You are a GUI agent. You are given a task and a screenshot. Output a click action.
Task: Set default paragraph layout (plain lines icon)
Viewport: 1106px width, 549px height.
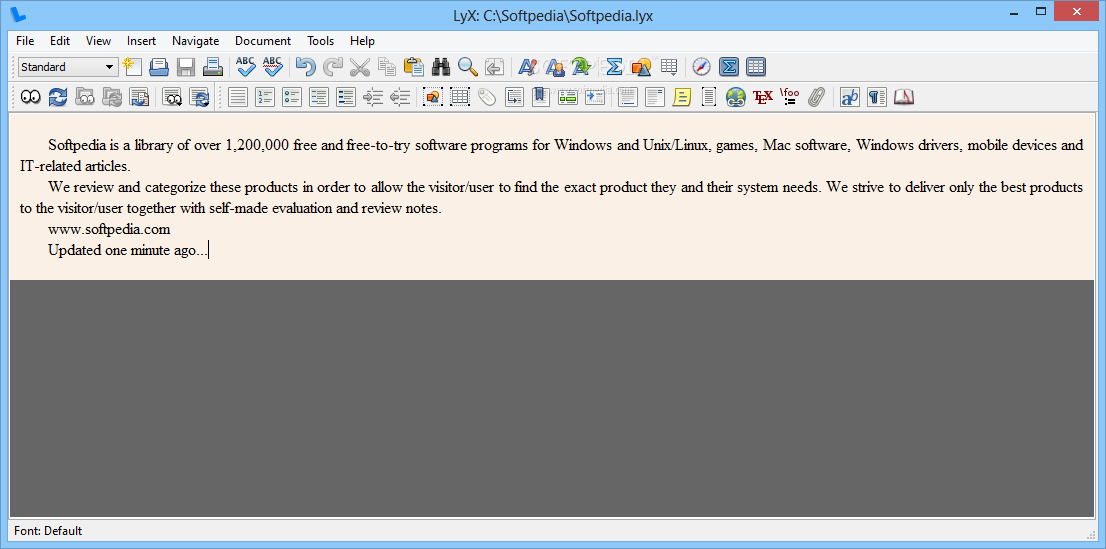click(x=238, y=97)
